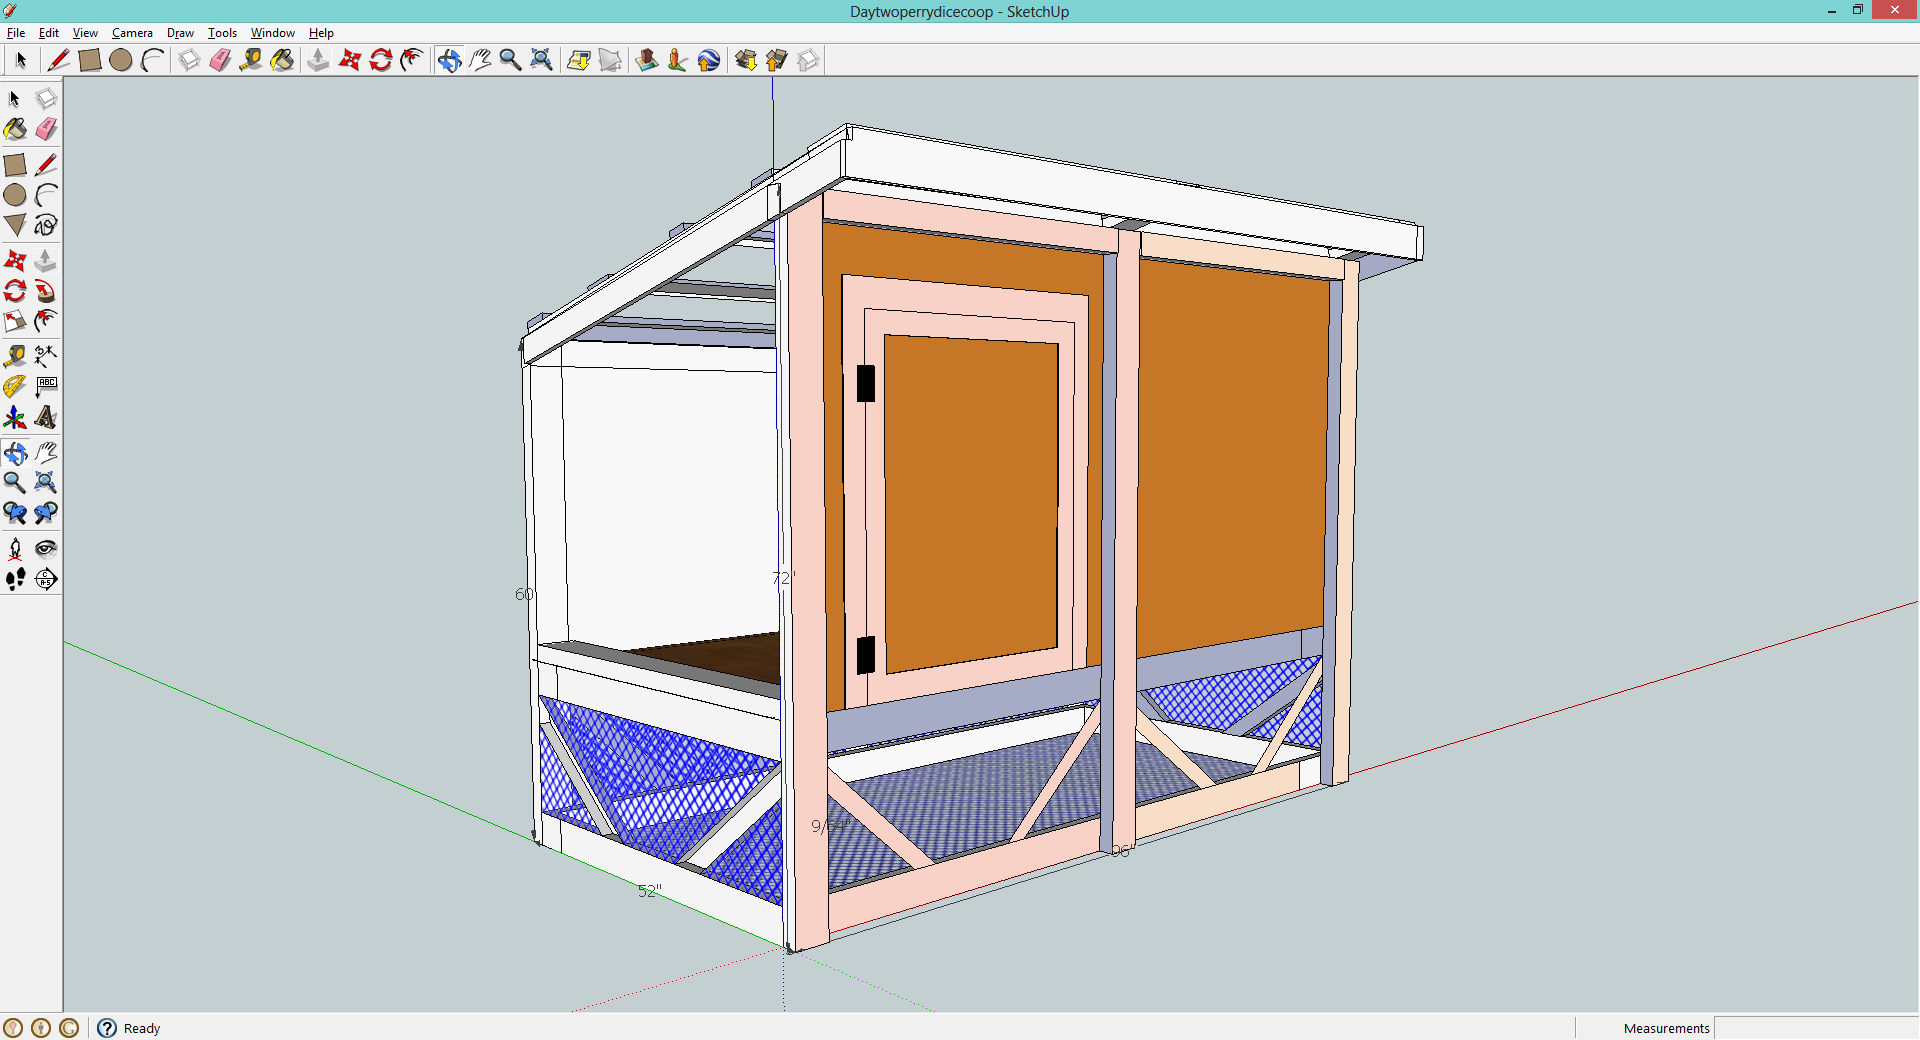Screen dimensions: 1920x1040
Task: Click the Position Camera tool
Action: coord(15,548)
